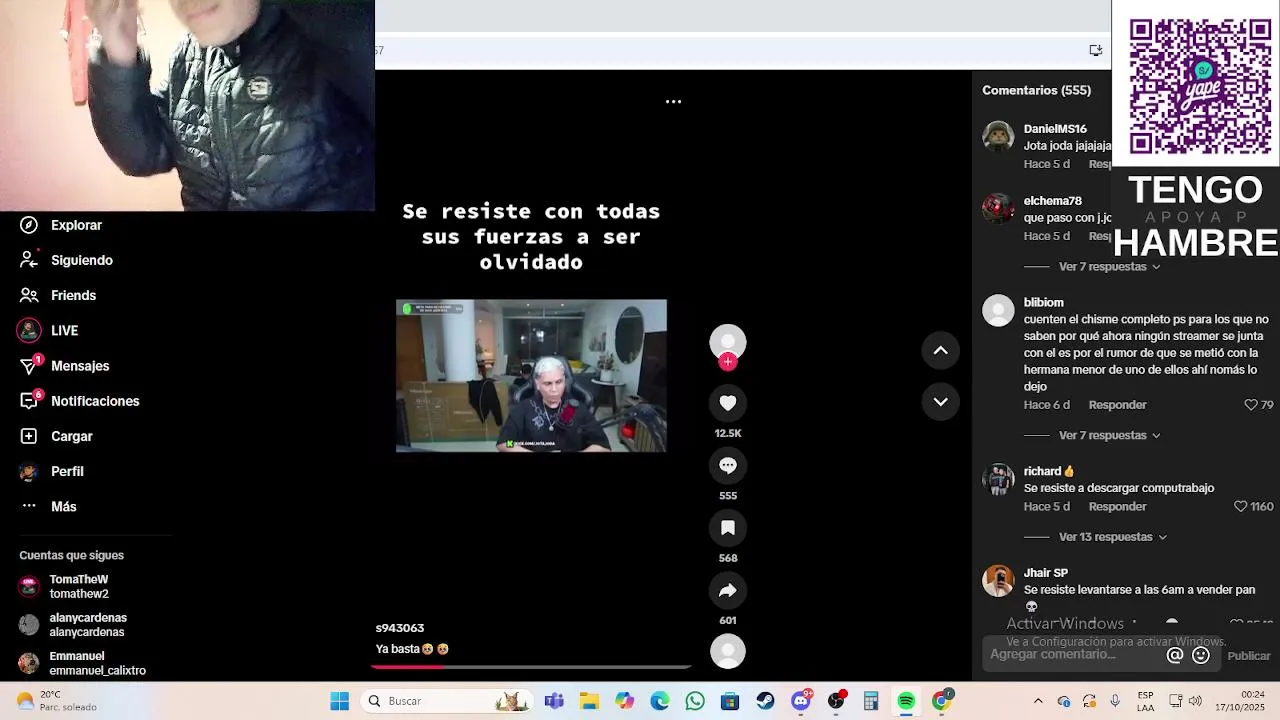1280x720 pixels.
Task: Click the Comentarios (555) heading
Action: 1036,90
